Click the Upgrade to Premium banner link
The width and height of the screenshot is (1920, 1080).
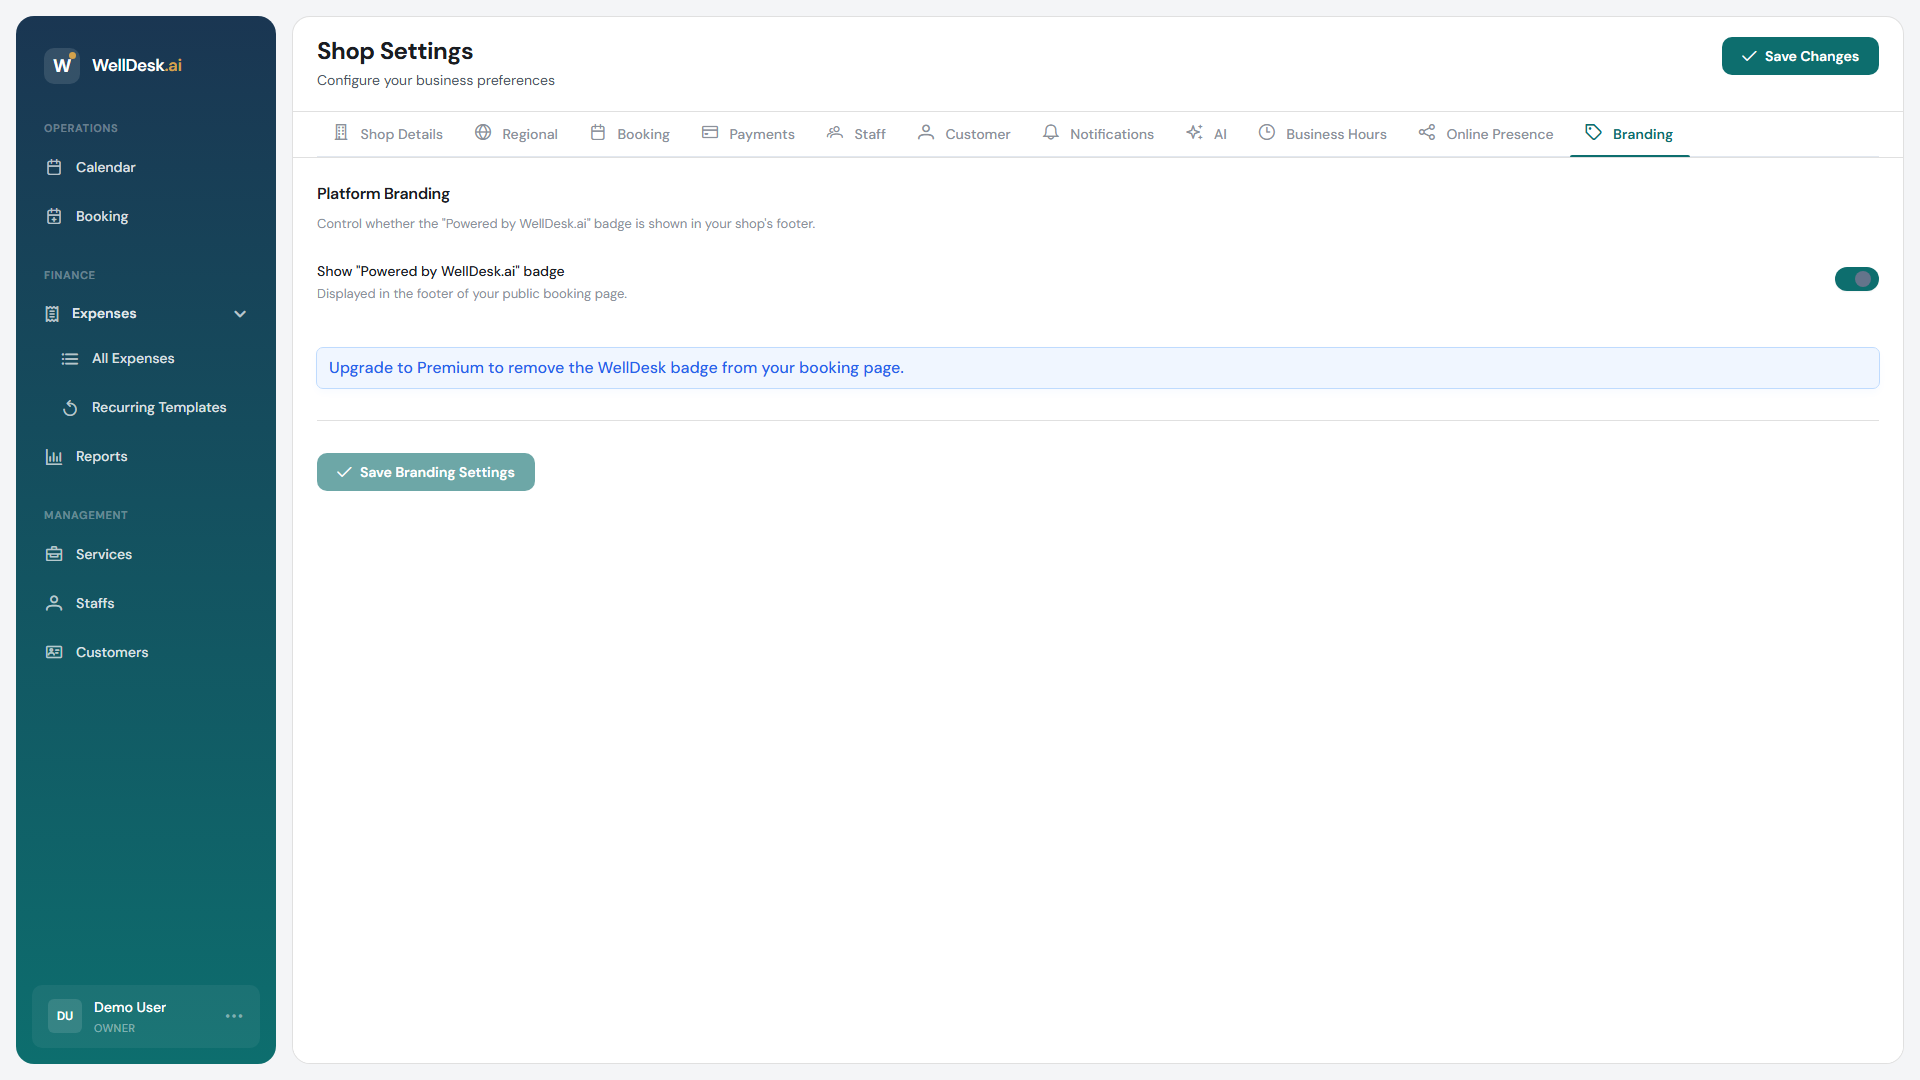click(616, 368)
